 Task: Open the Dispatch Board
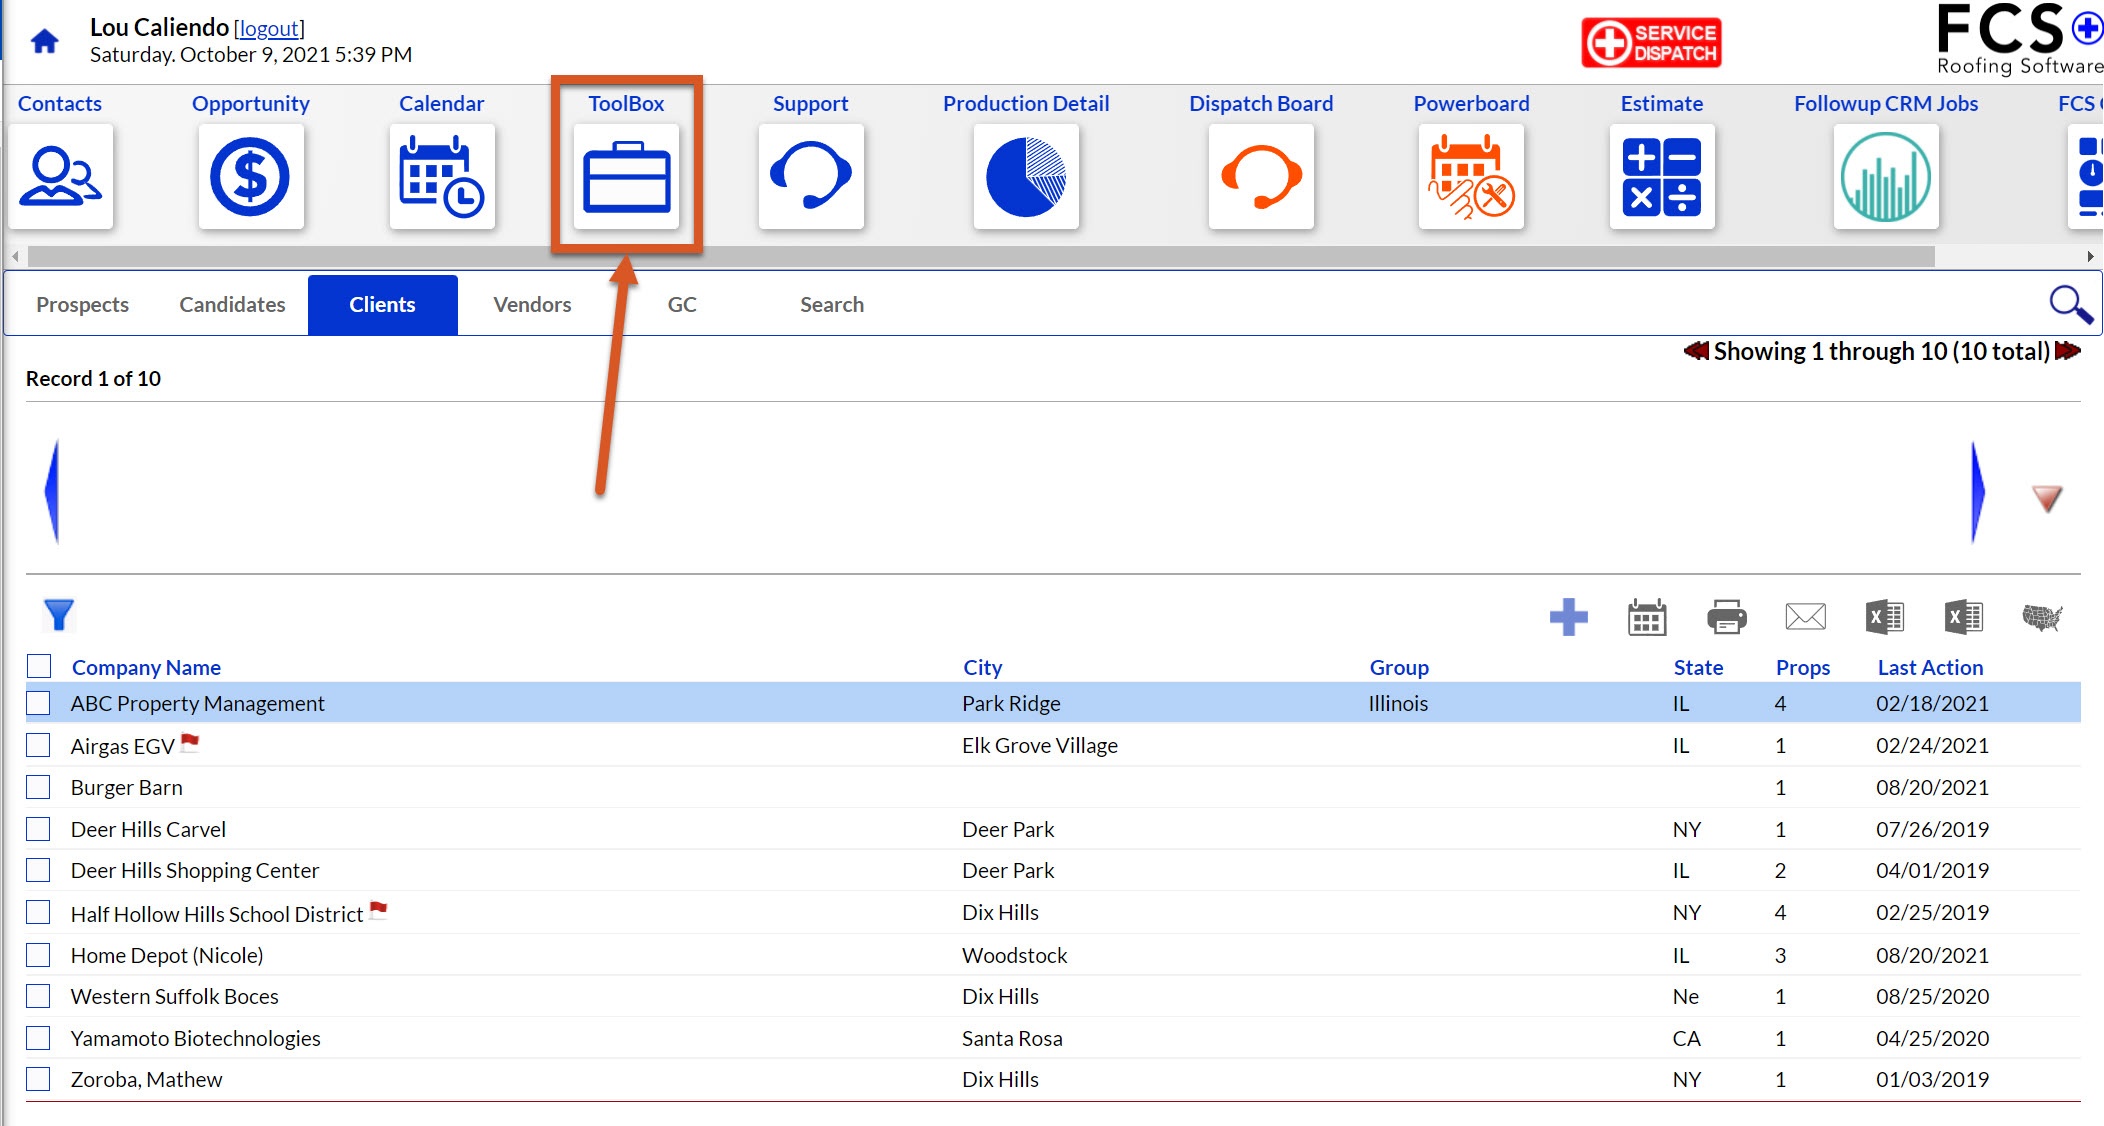pyautogui.click(x=1260, y=177)
